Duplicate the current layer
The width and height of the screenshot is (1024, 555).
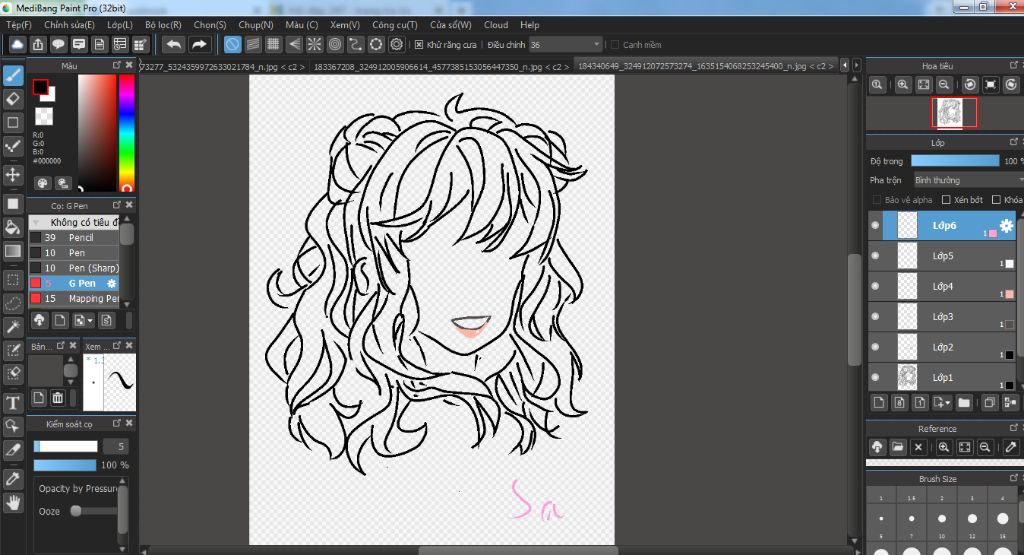point(989,402)
